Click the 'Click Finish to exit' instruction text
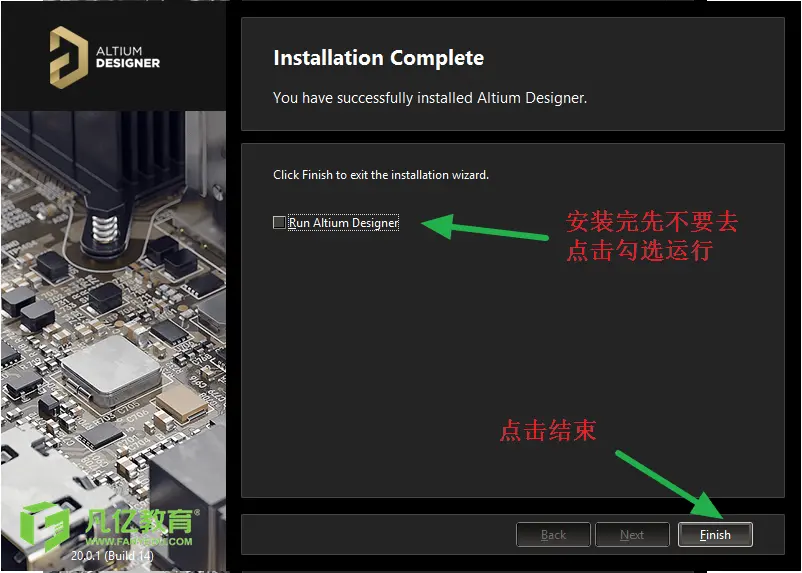Screen dimensions: 802x573 coord(381,174)
